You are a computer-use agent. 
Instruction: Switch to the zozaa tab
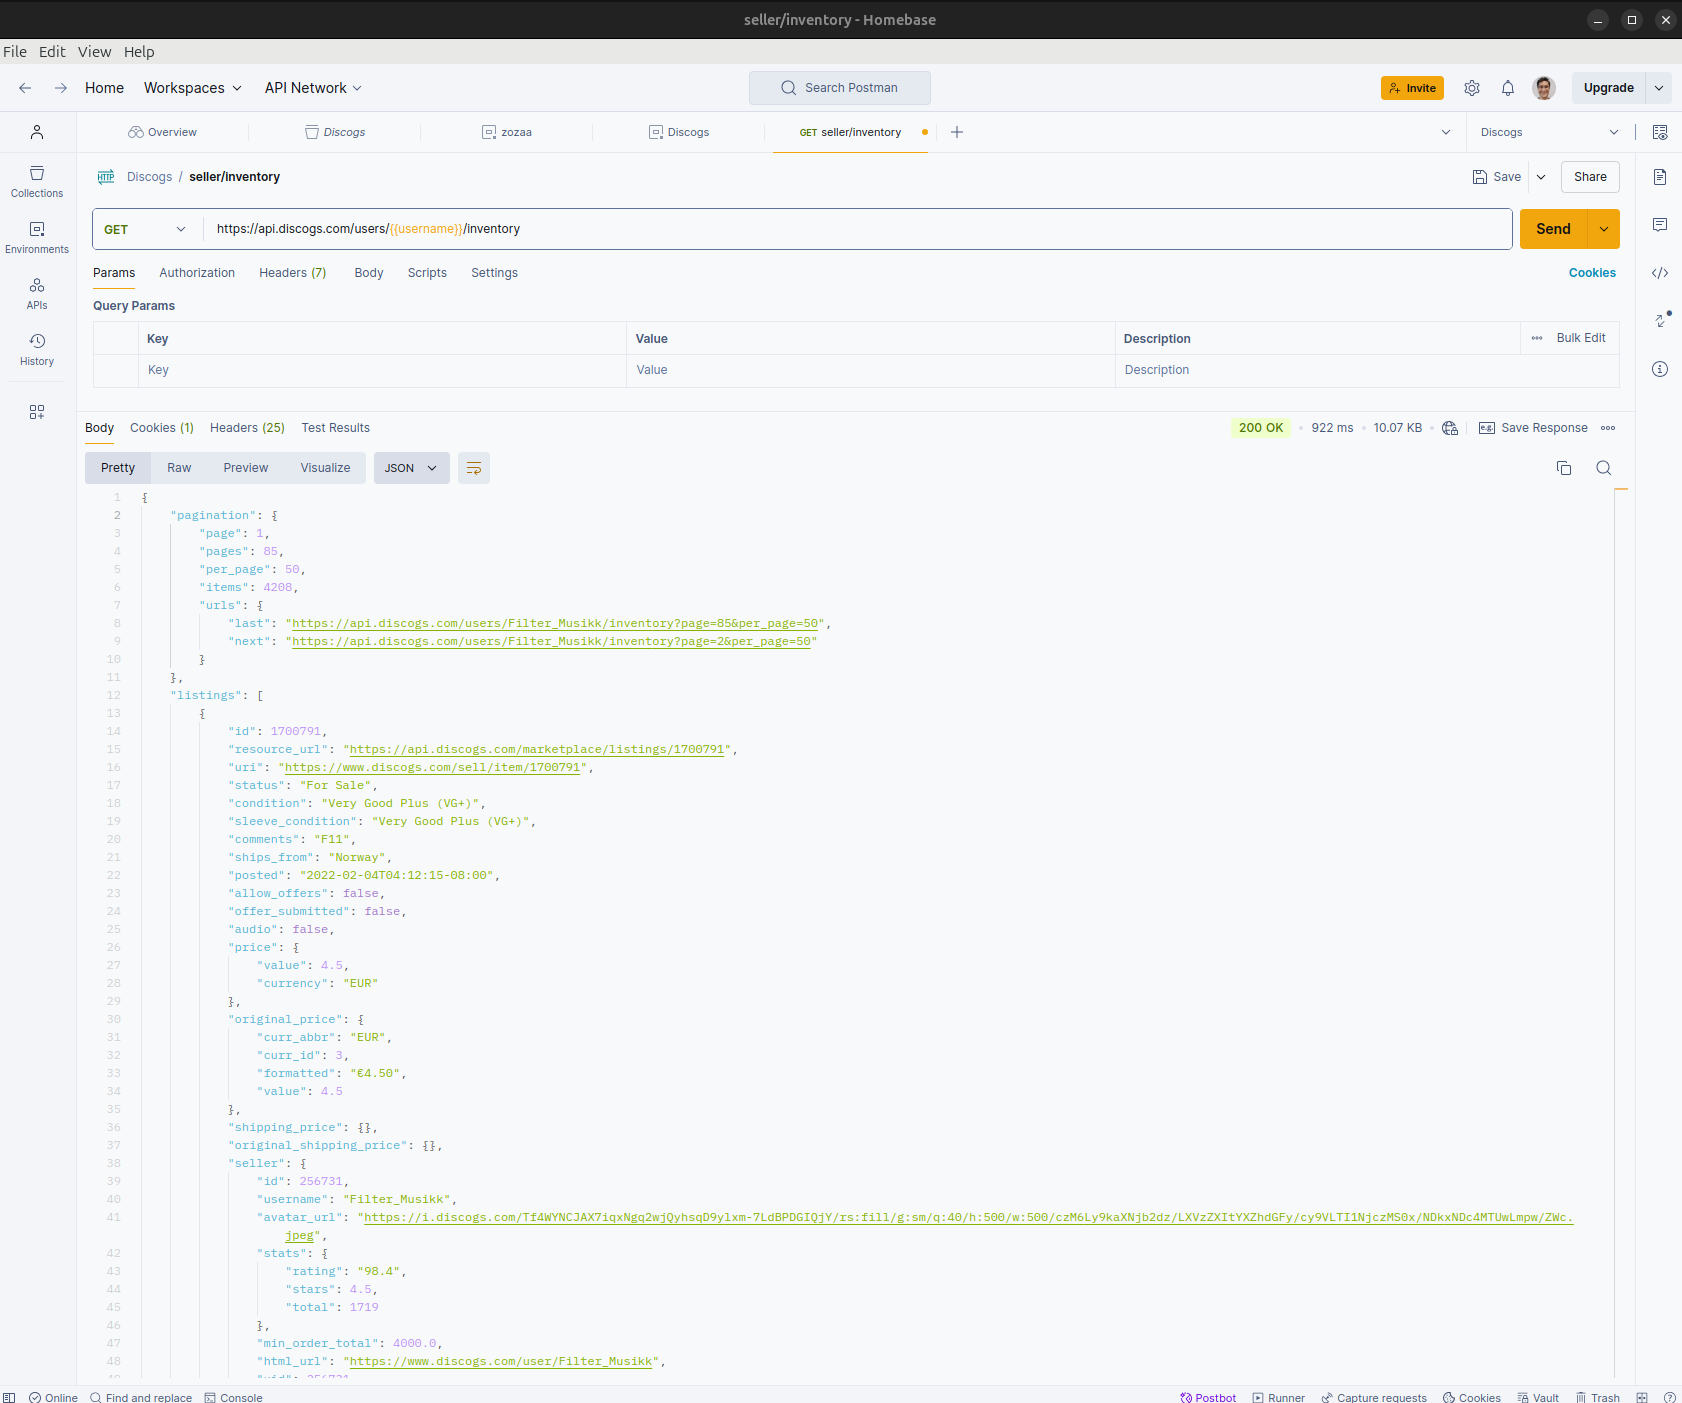tap(507, 132)
